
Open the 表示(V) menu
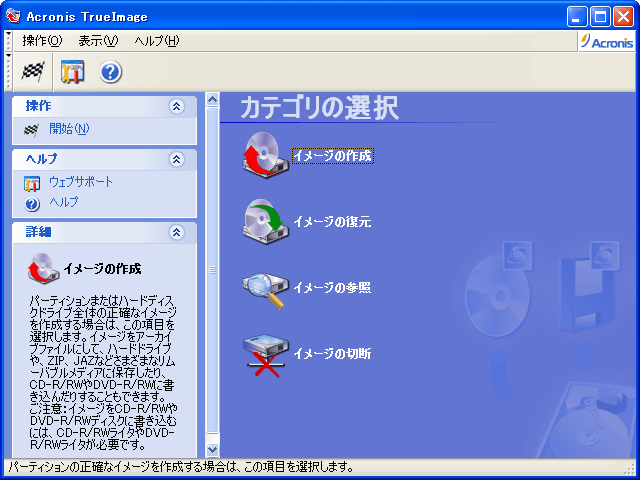click(x=98, y=41)
